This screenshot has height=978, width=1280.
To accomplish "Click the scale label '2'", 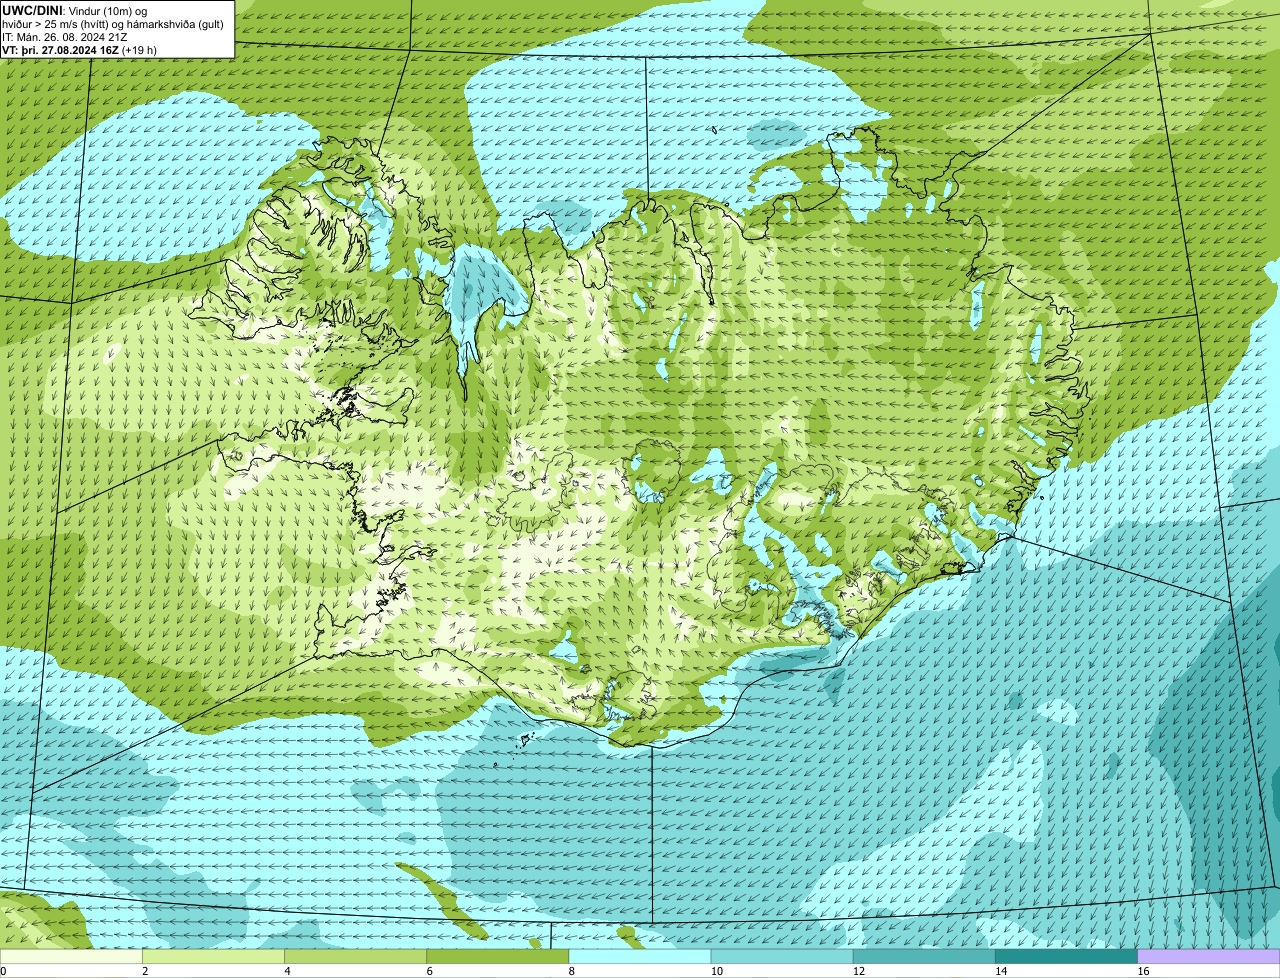I will point(145,971).
